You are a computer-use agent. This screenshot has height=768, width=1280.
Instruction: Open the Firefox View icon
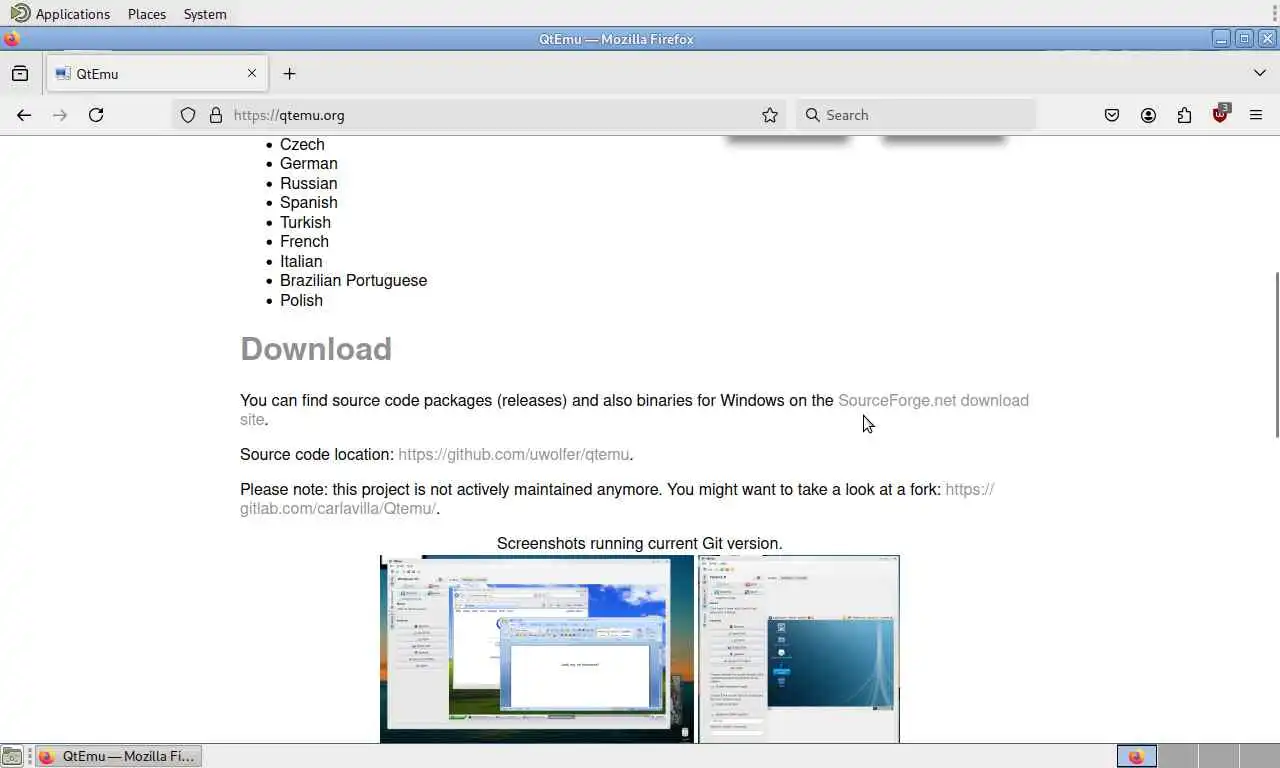(20, 73)
